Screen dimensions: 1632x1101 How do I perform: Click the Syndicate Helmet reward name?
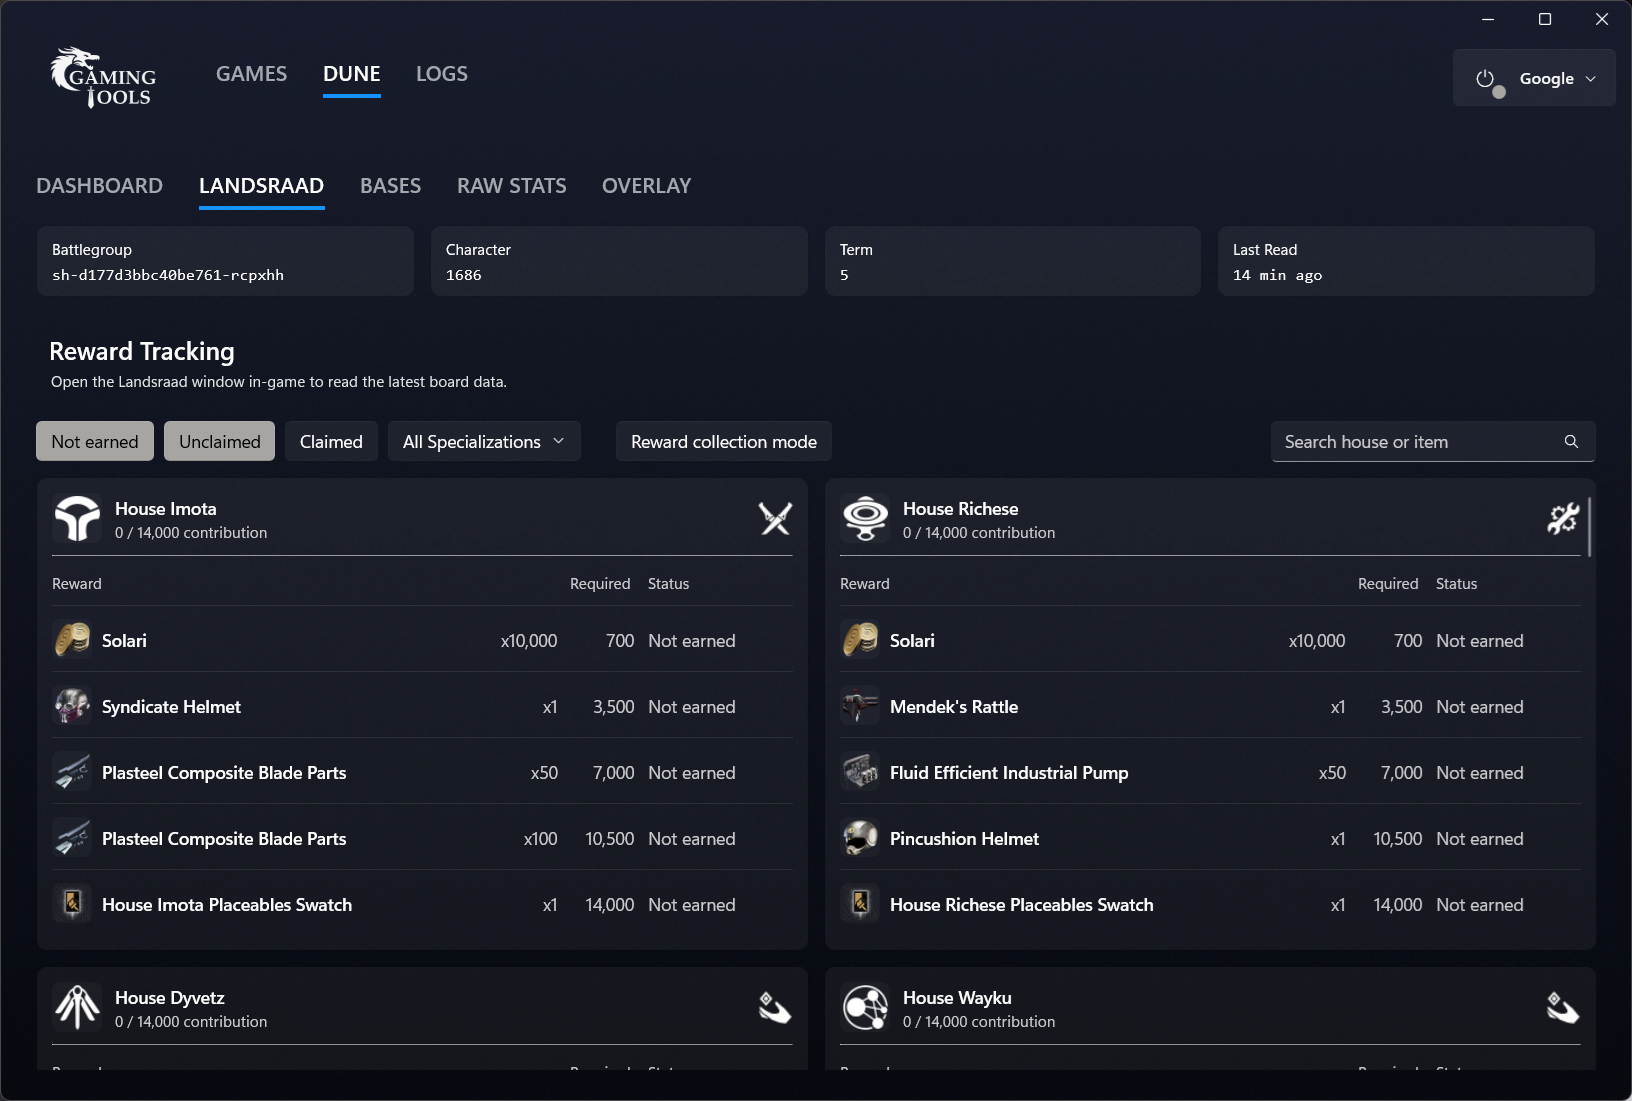pyautogui.click(x=171, y=707)
